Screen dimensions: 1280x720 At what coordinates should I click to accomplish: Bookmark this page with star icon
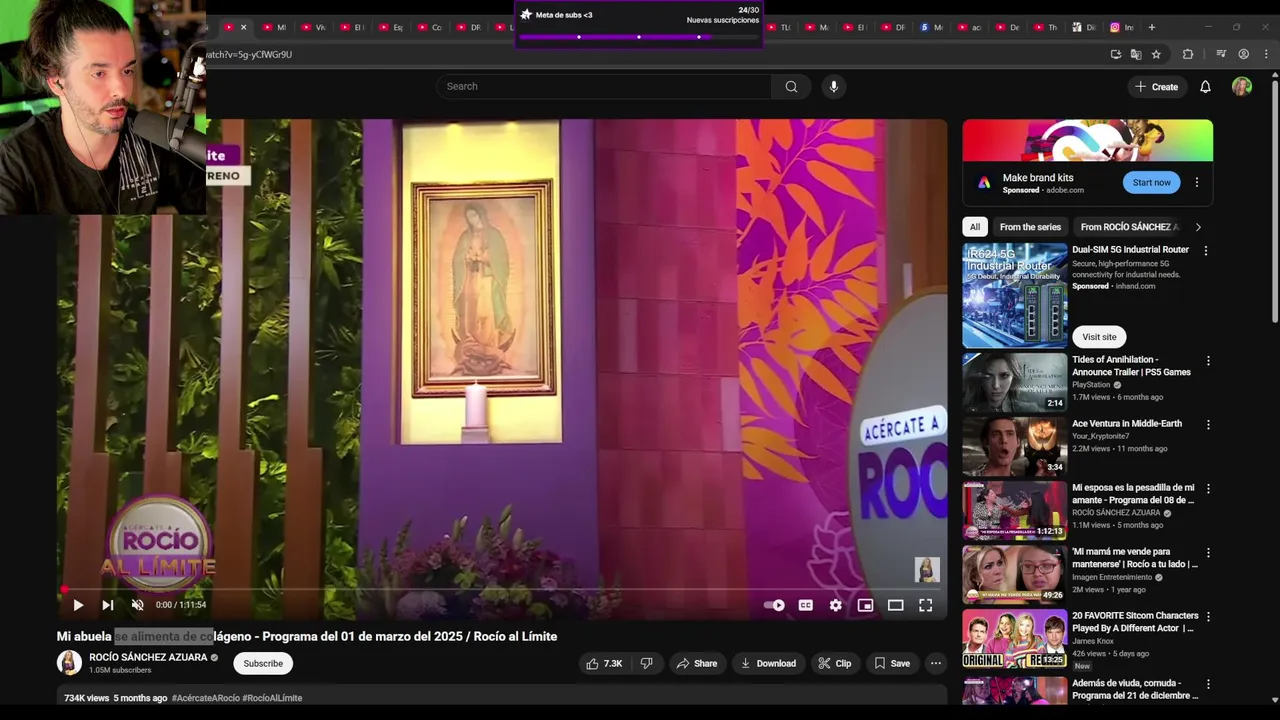[x=1156, y=54]
